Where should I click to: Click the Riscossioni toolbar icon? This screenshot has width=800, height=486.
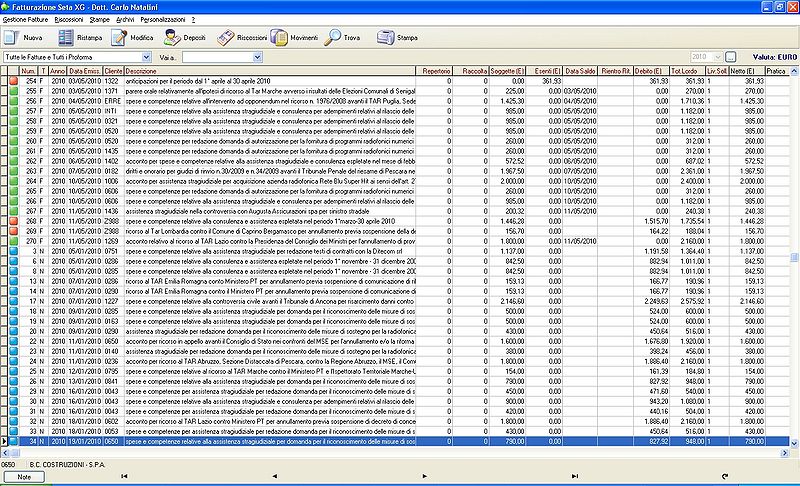(x=226, y=37)
